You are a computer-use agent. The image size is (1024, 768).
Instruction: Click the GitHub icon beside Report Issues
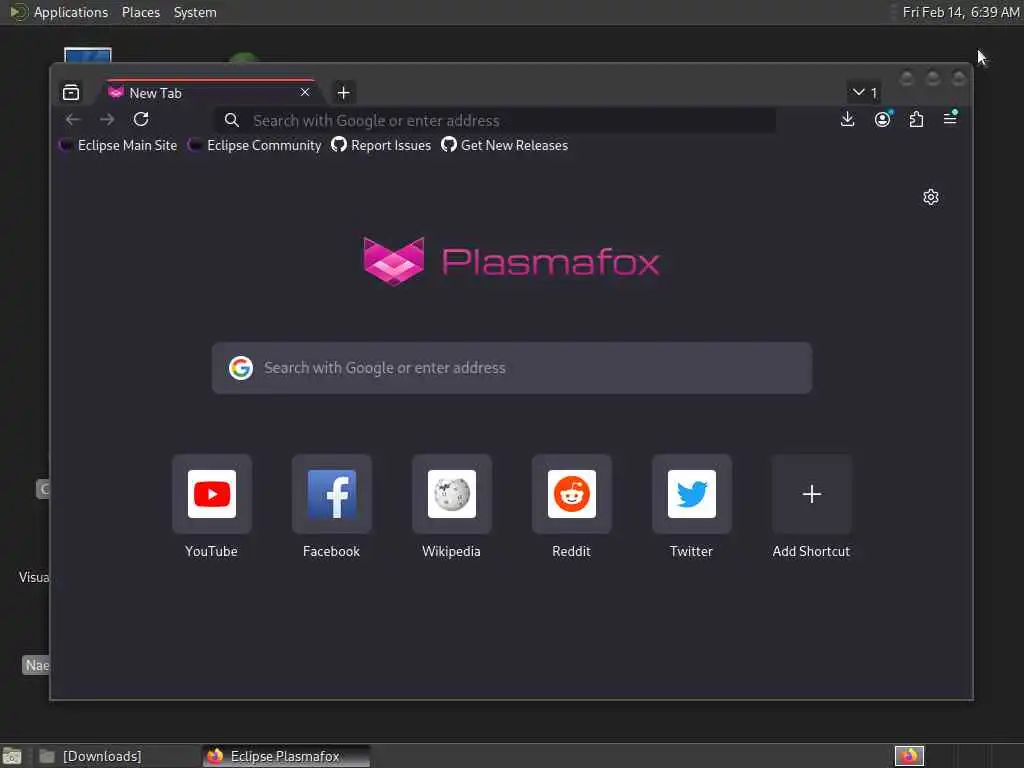(339, 144)
